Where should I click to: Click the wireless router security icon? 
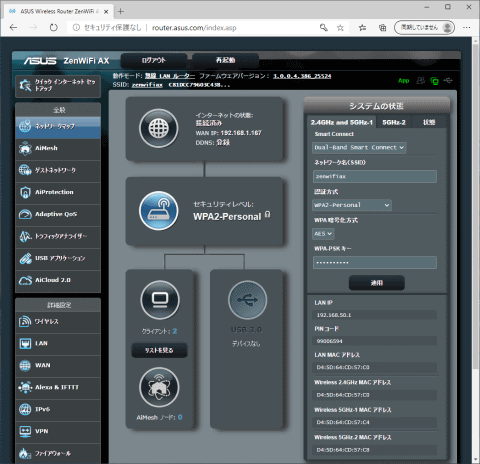(159, 211)
